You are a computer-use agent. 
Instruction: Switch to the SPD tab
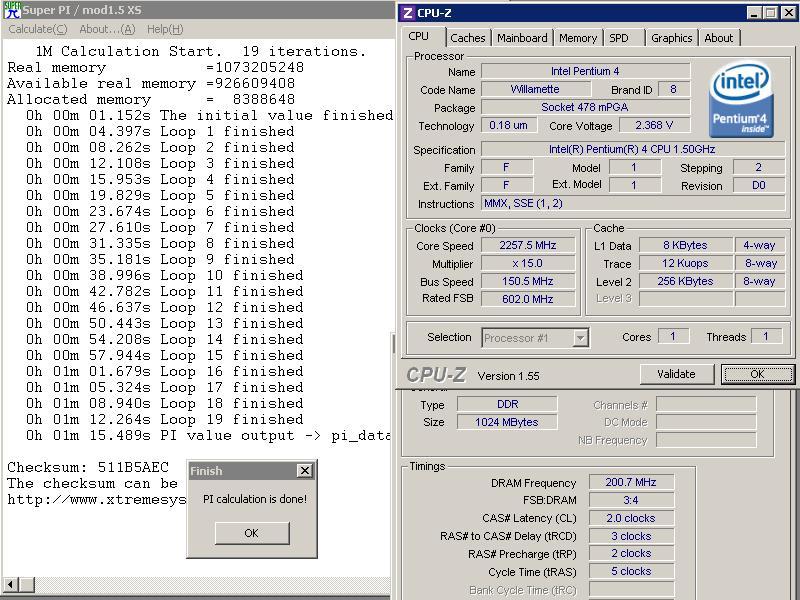click(619, 38)
